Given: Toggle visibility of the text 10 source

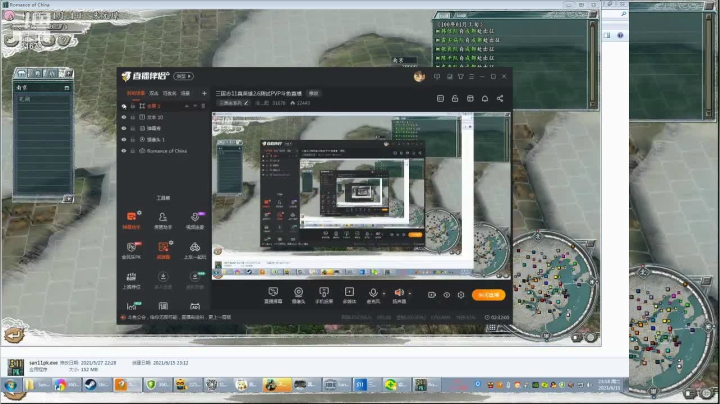Looking at the screenshot, I should [x=124, y=117].
